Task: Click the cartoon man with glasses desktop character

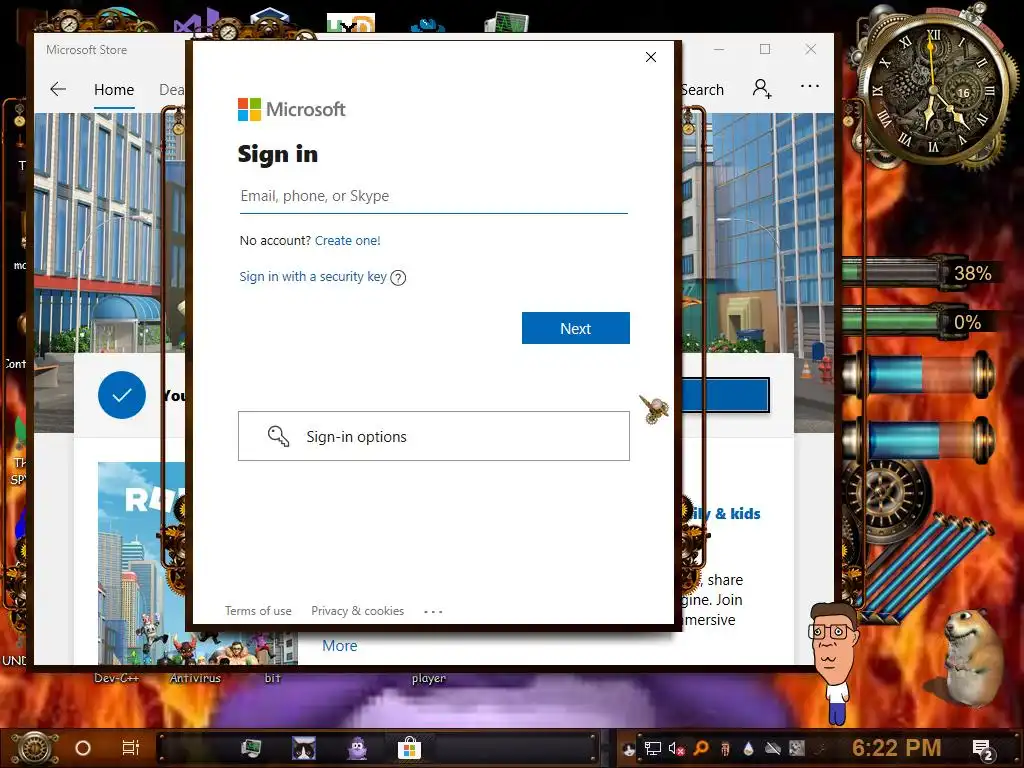Action: pyautogui.click(x=833, y=663)
